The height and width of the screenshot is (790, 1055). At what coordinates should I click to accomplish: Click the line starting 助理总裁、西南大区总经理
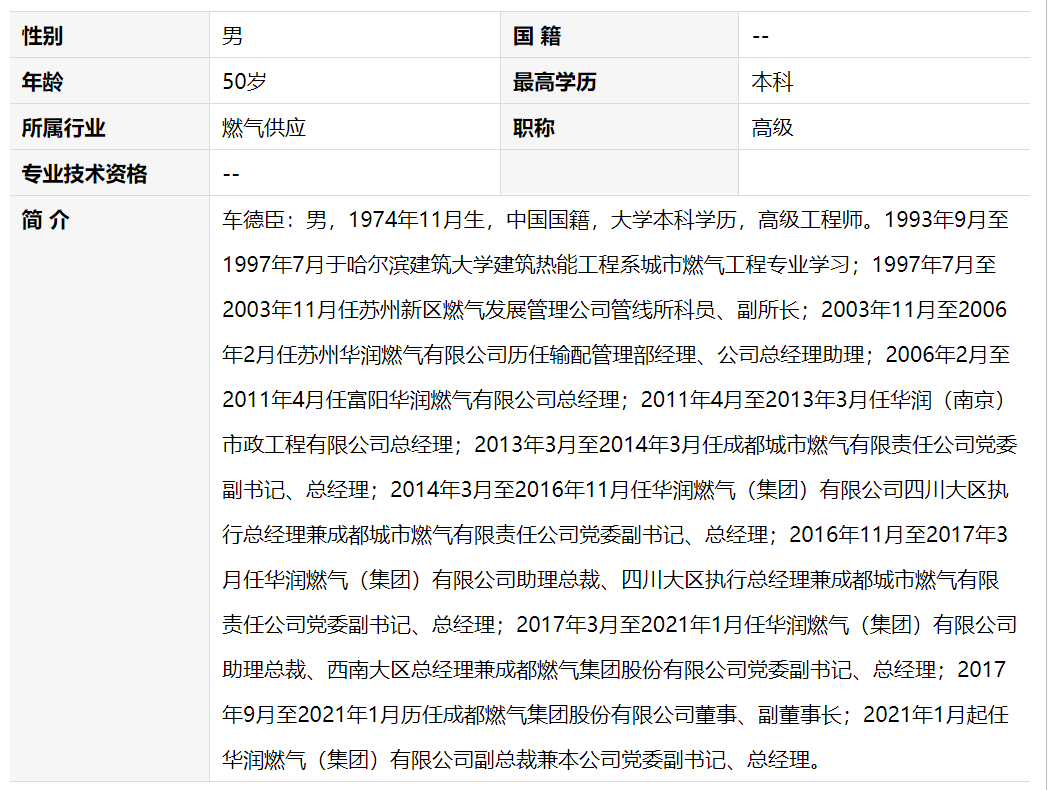pyautogui.click(x=614, y=670)
